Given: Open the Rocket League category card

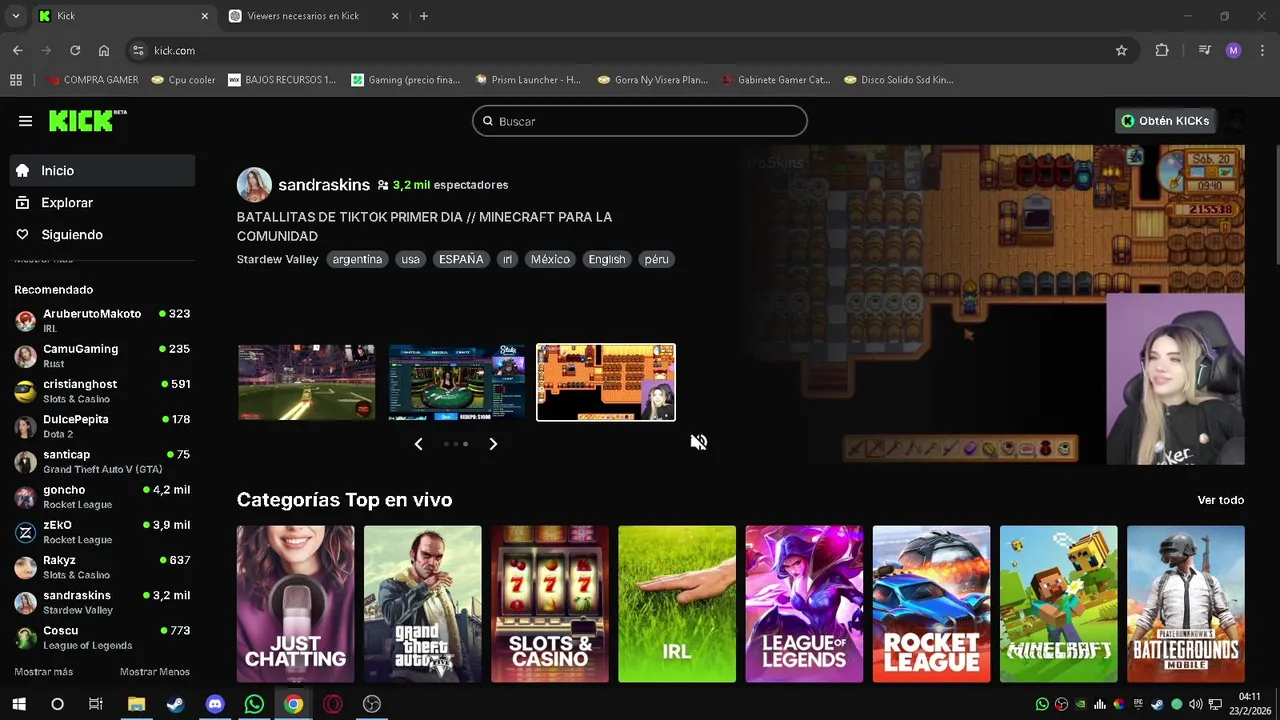Looking at the screenshot, I should [931, 604].
